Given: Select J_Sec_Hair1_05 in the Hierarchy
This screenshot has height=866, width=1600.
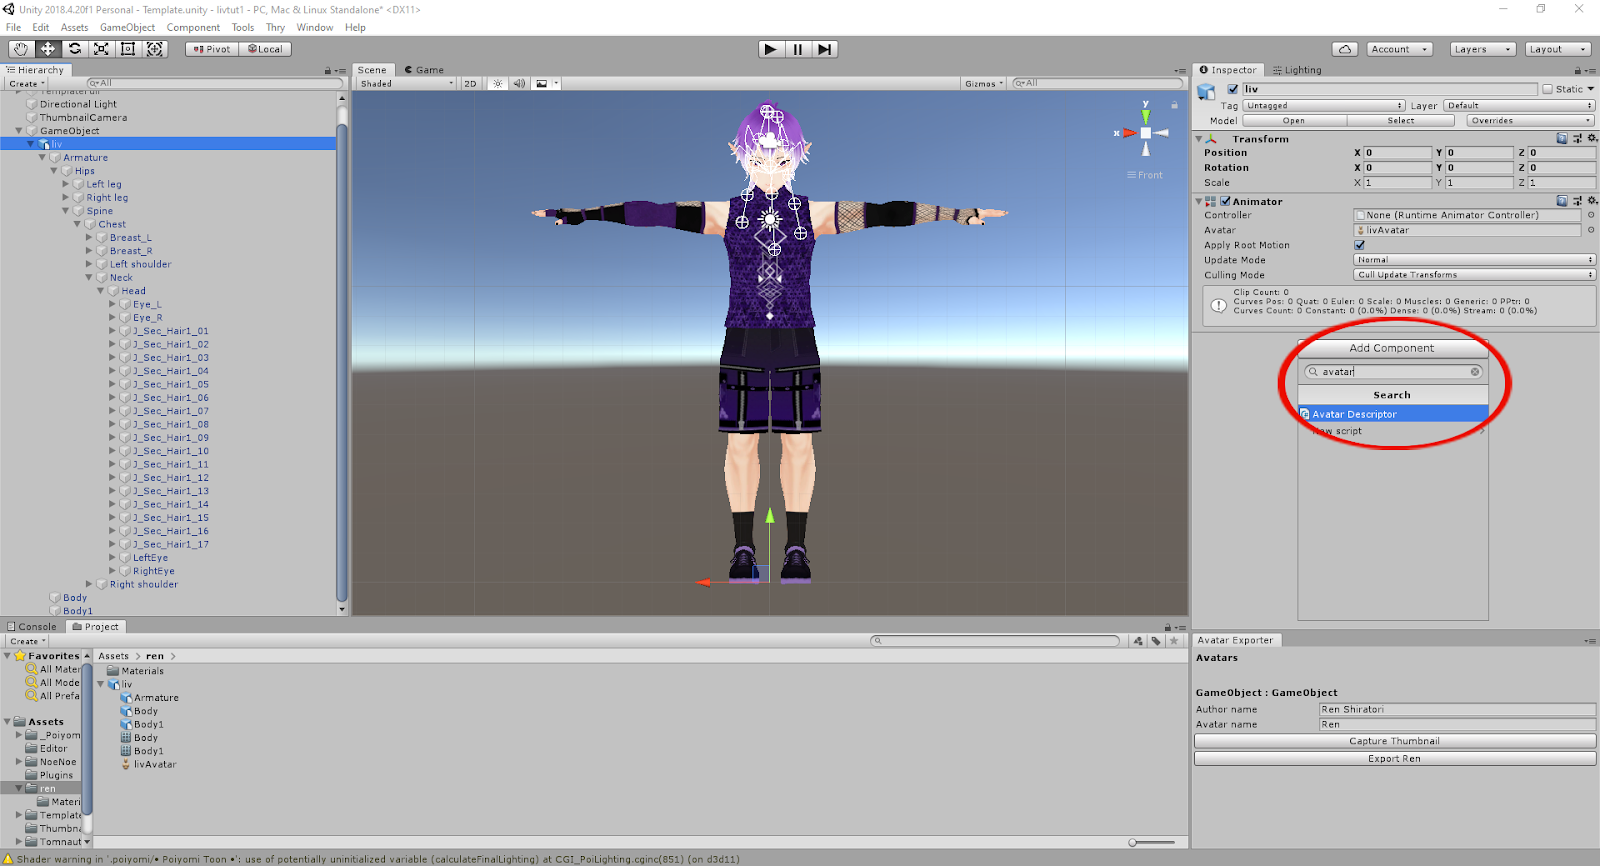Looking at the screenshot, I should (171, 384).
